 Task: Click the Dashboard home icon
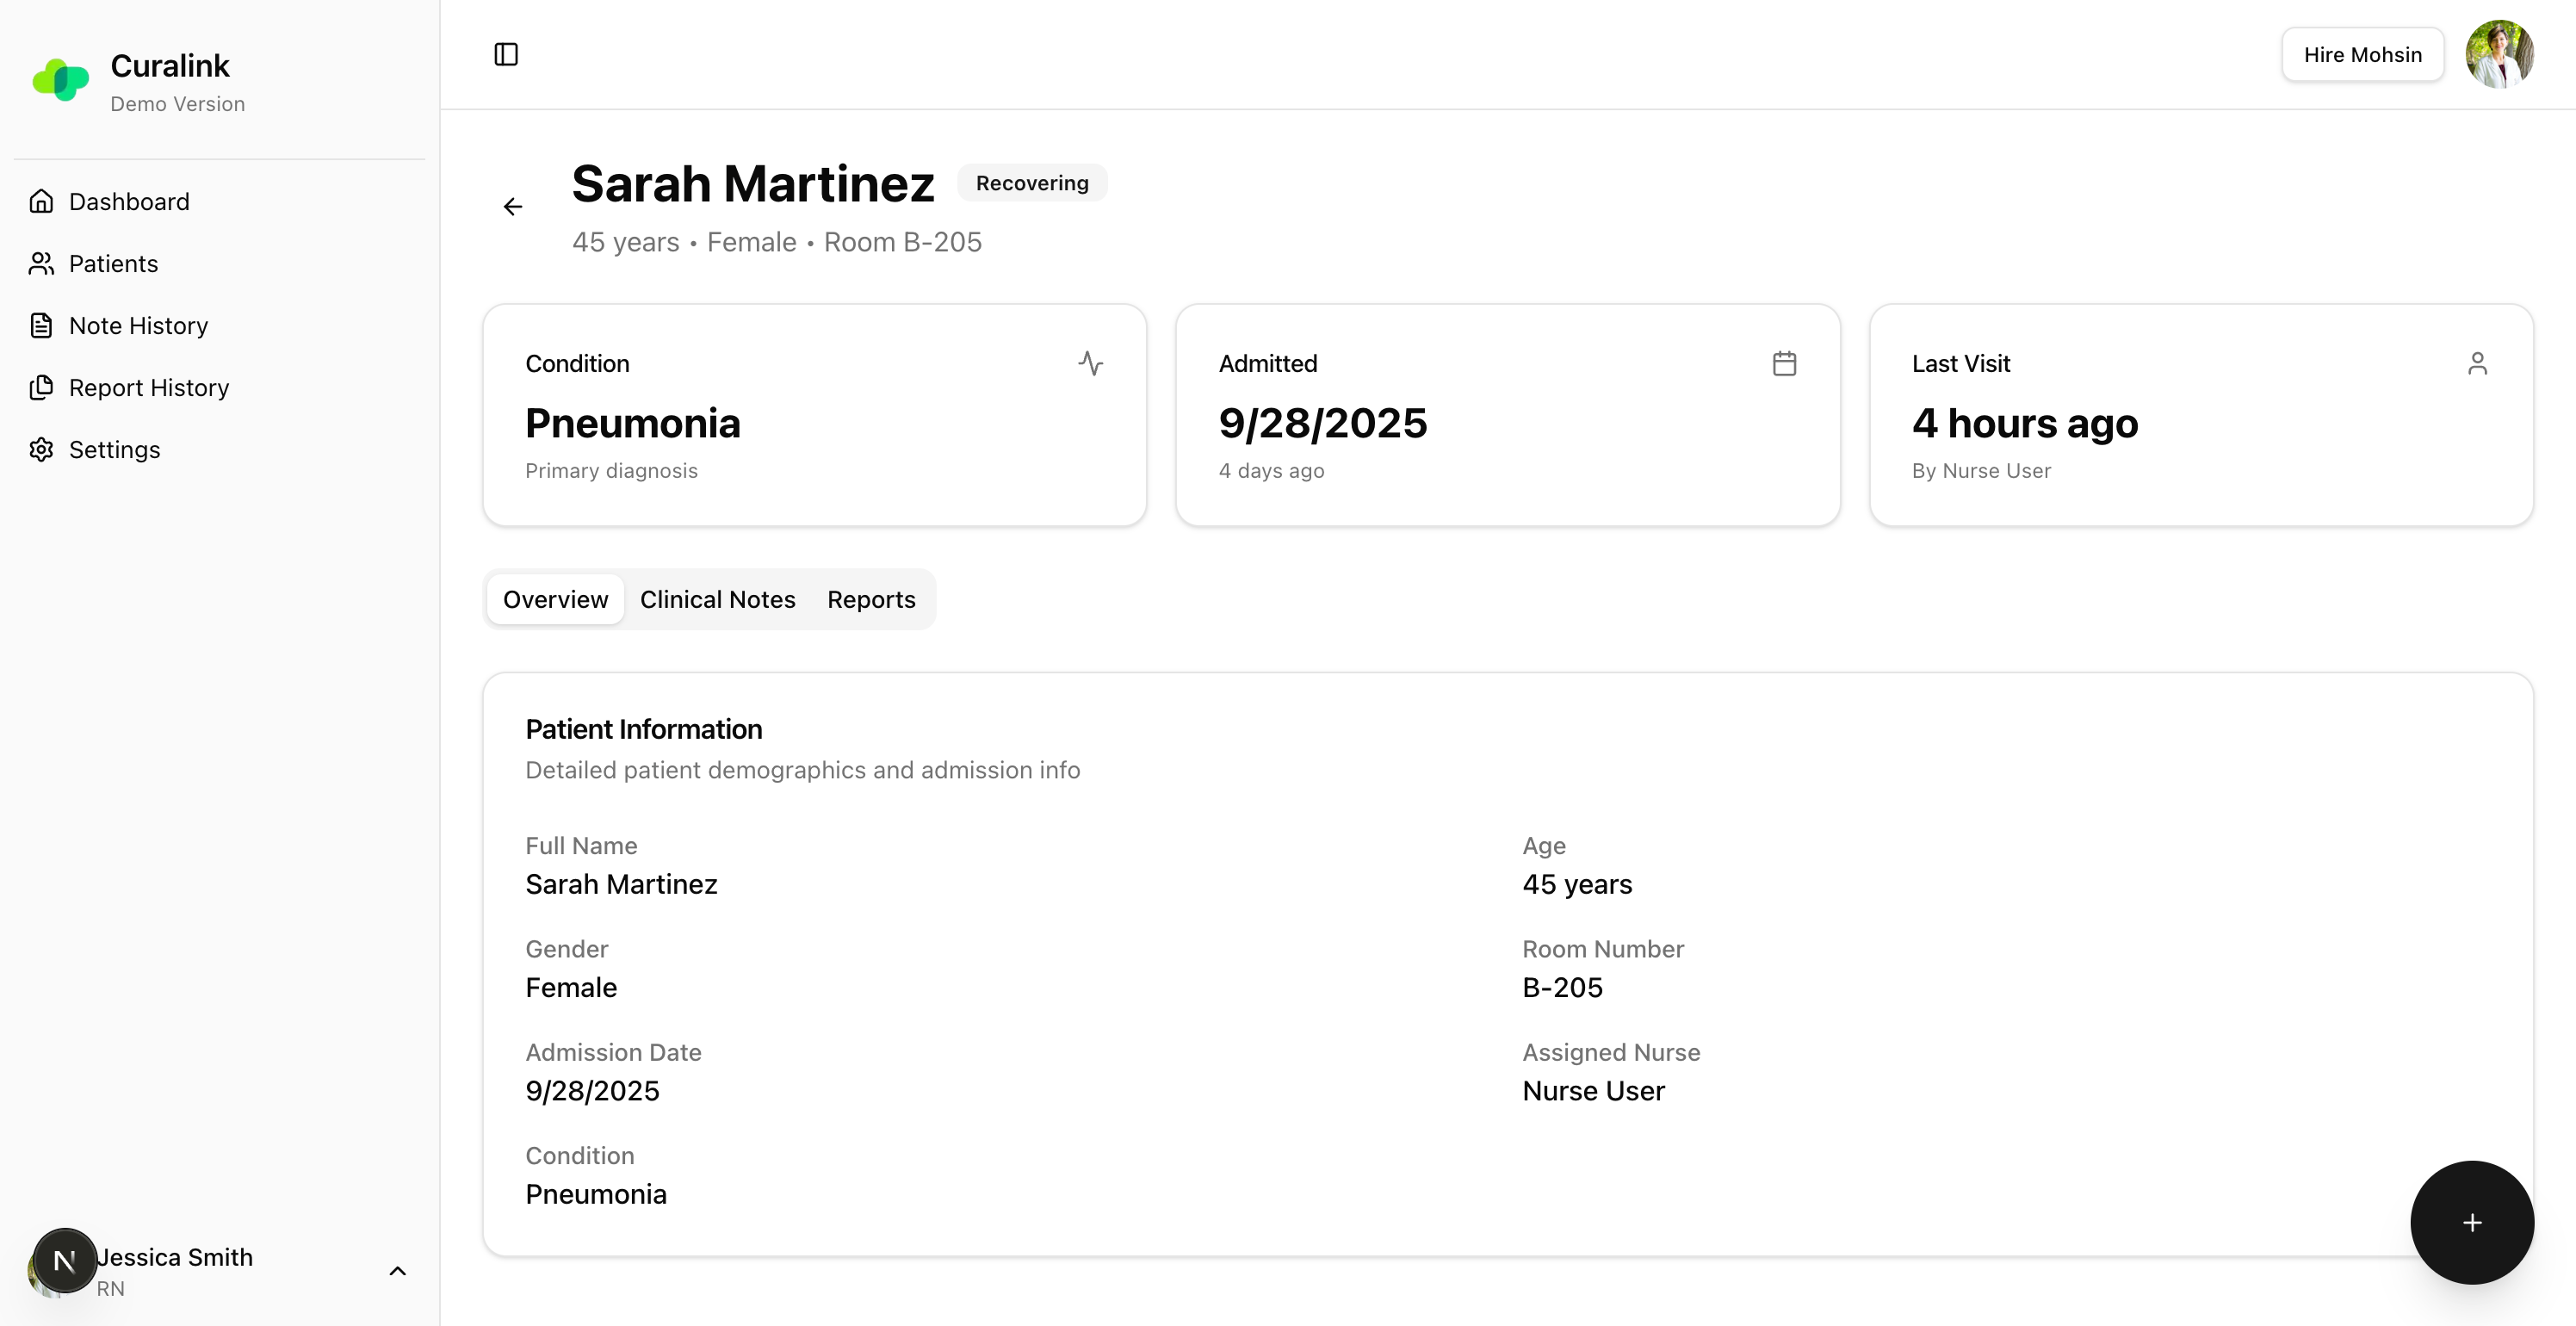[x=41, y=202]
